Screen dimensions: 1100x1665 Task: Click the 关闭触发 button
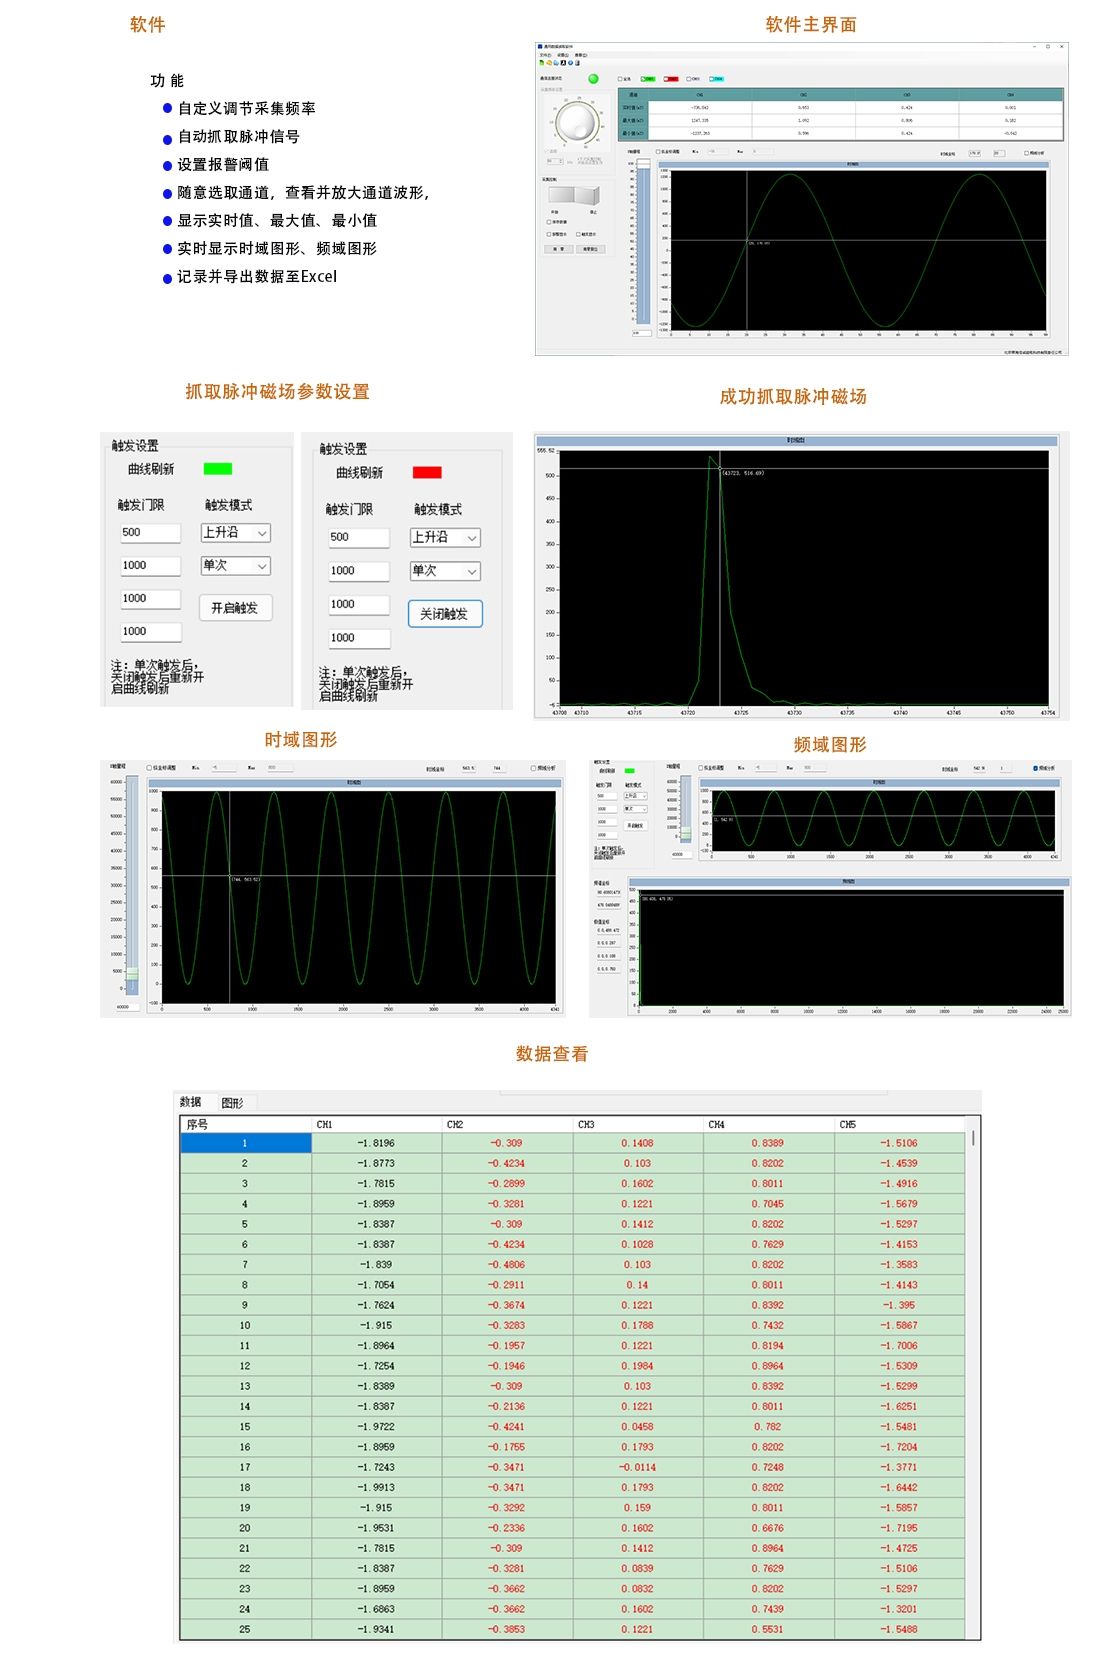(x=445, y=614)
